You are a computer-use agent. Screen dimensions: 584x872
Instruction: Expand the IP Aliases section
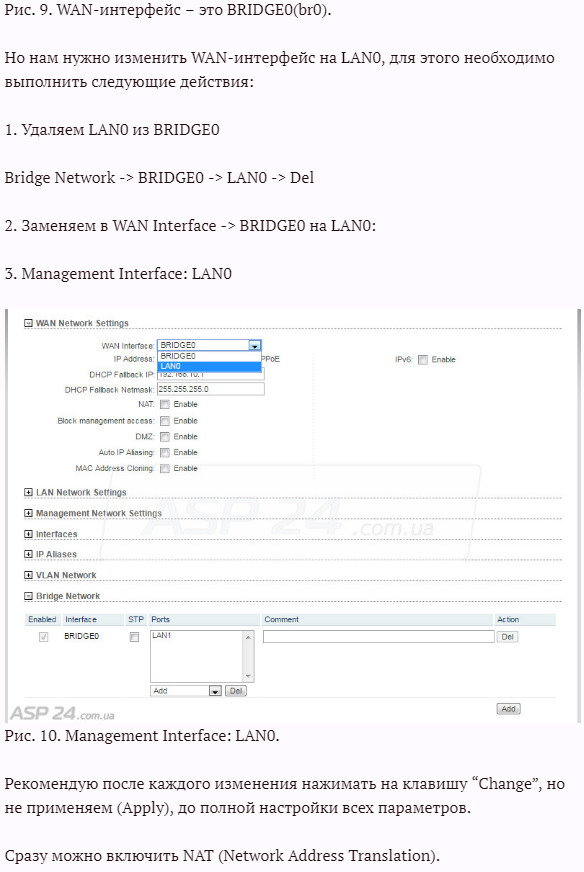28,554
